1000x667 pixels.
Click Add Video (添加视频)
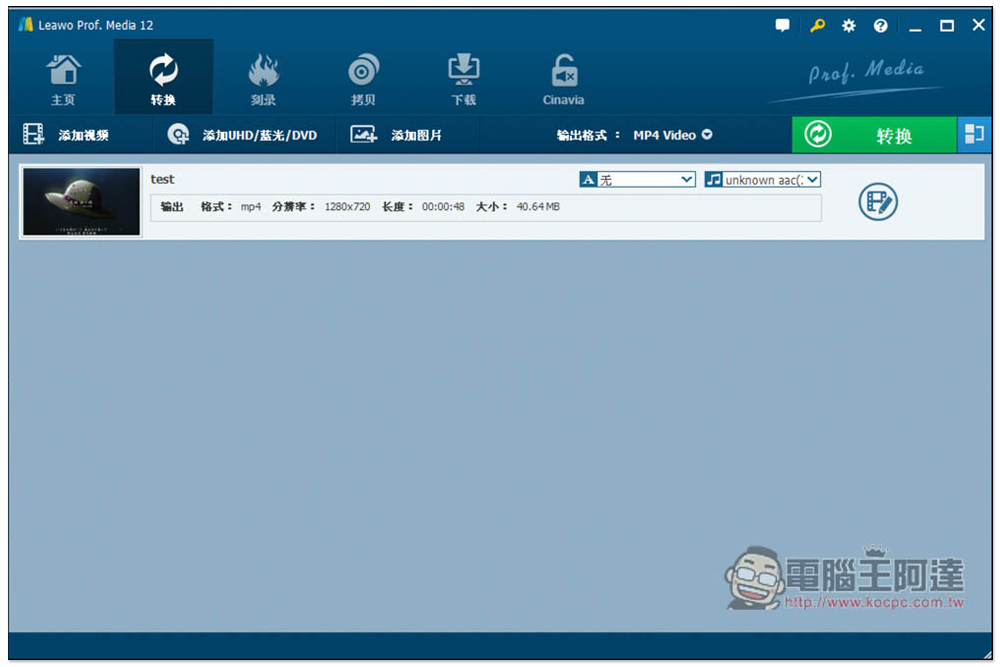pos(66,135)
